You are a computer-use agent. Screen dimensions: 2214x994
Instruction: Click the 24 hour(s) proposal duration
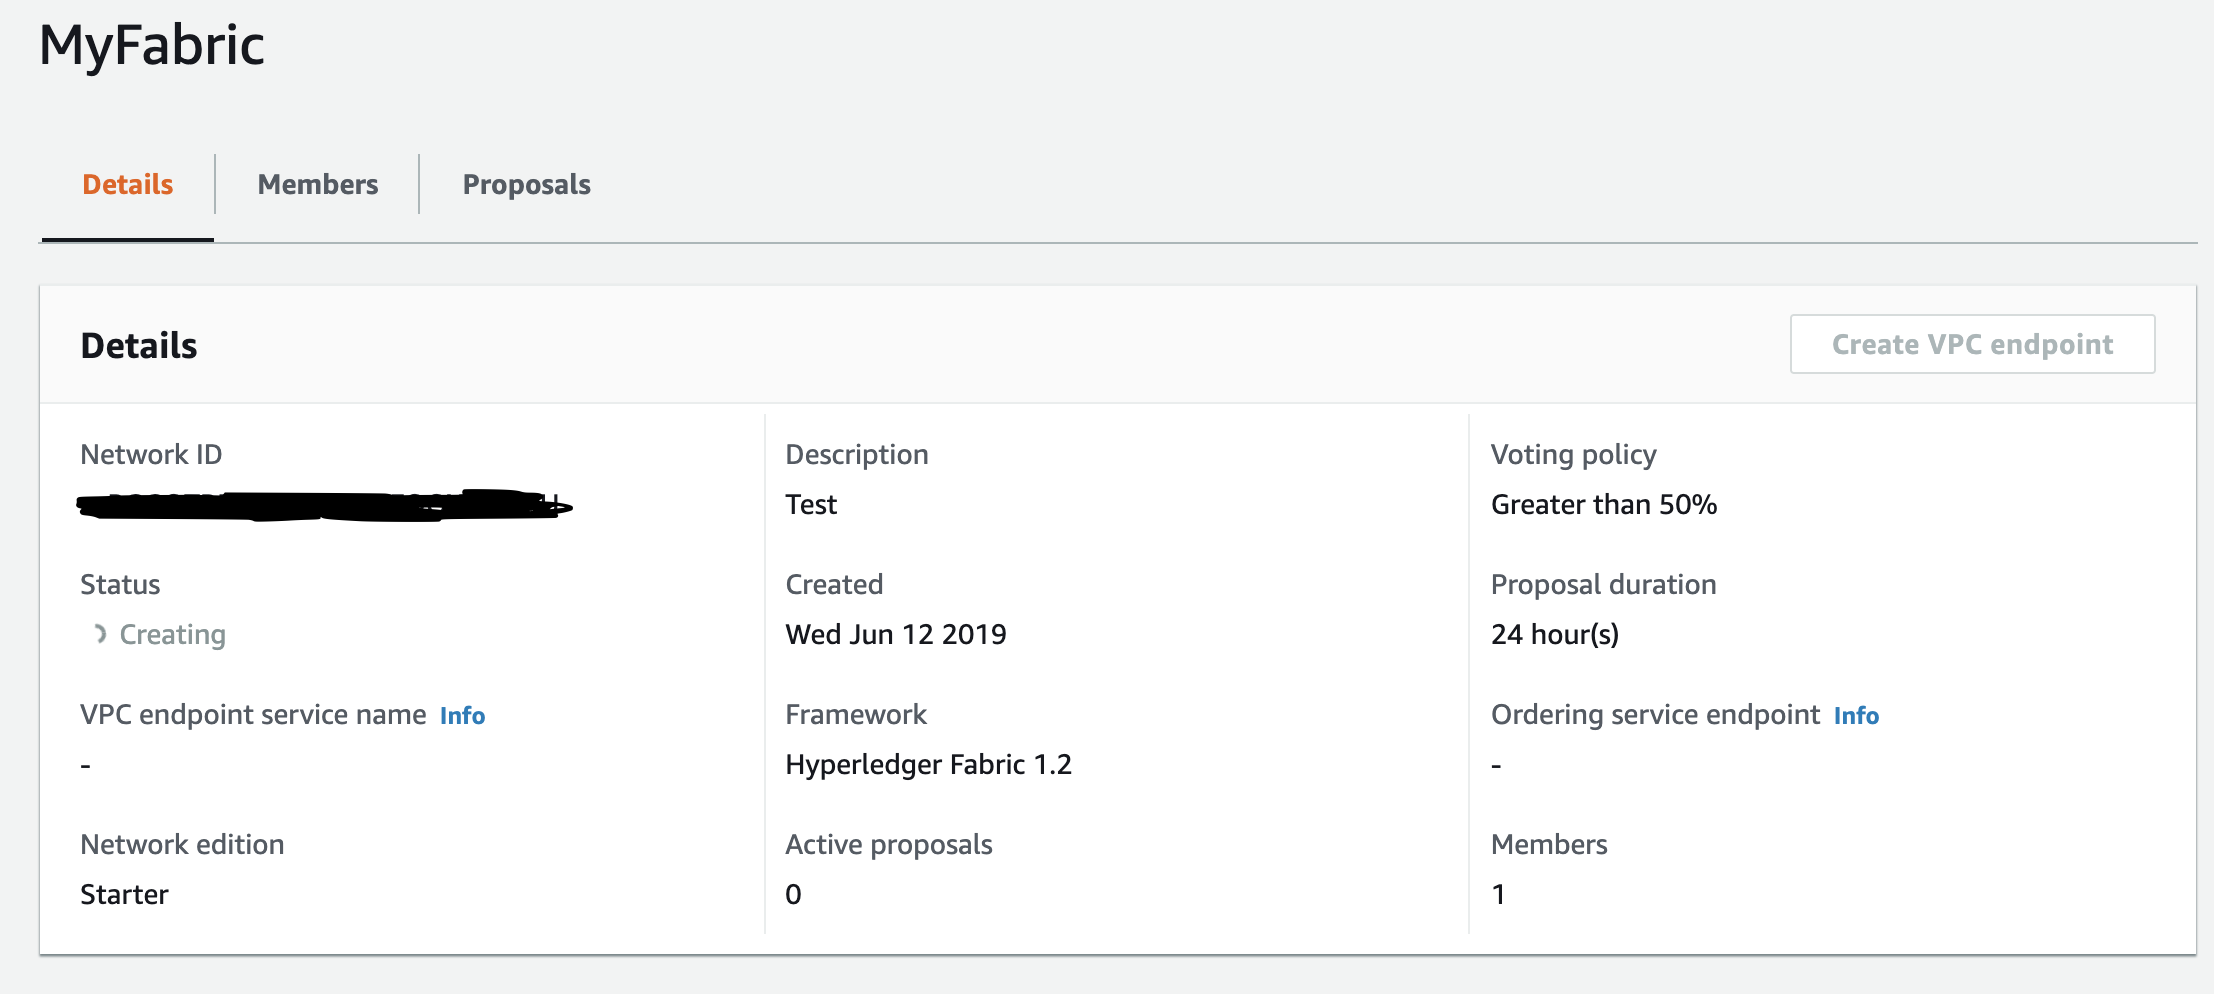[x=1555, y=635]
